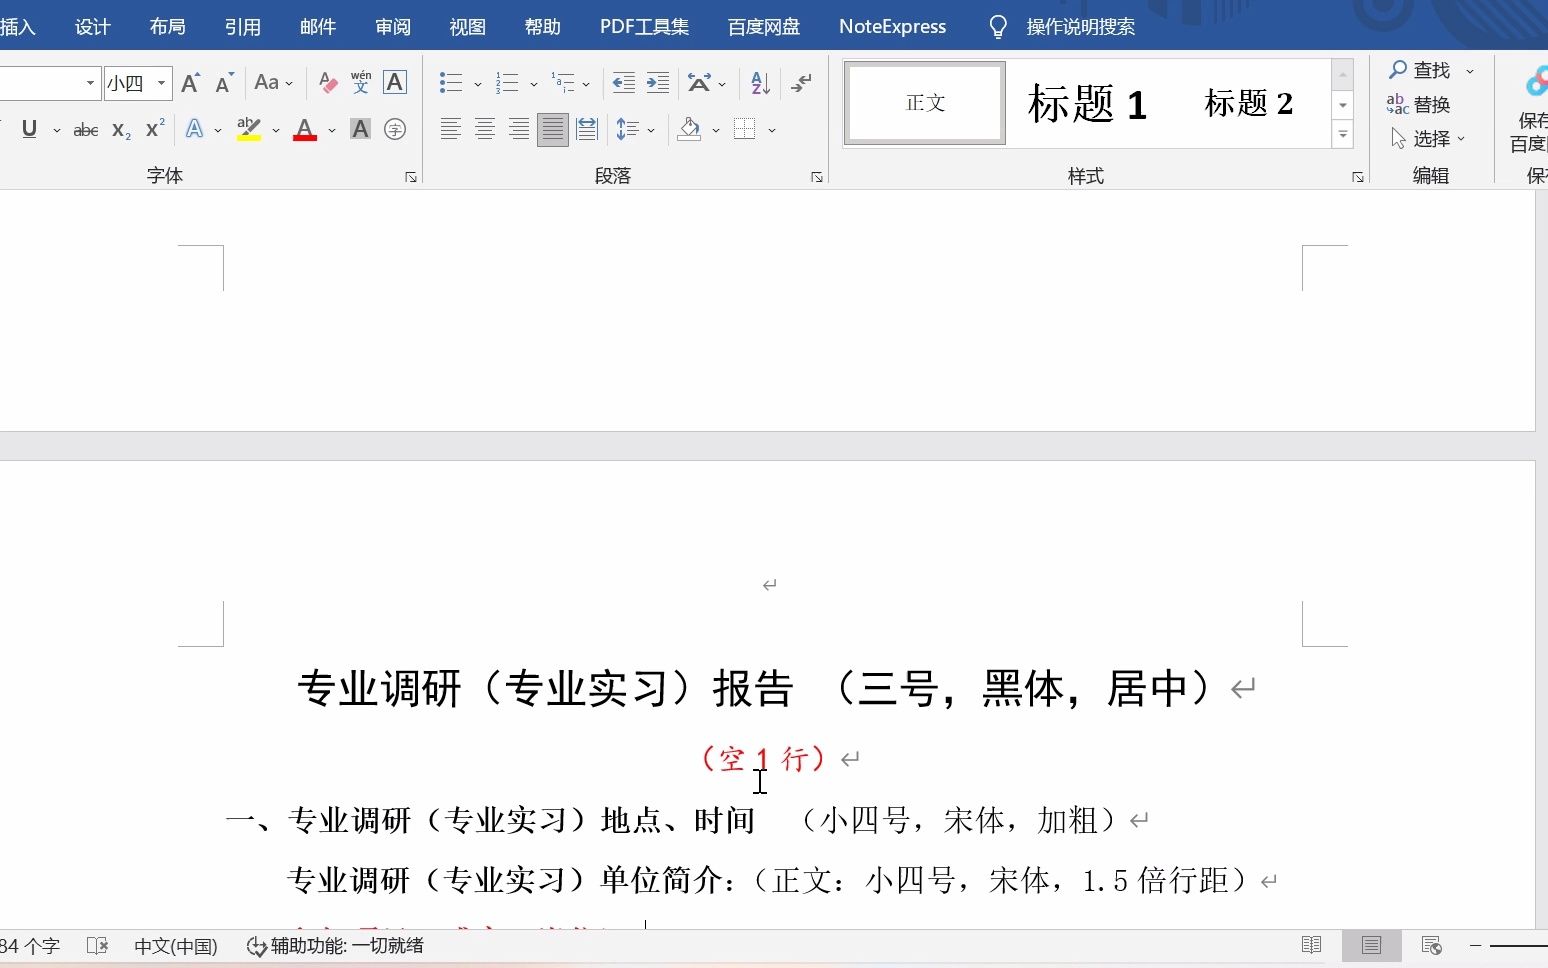Apply borders icon
1548x968 pixels.
(745, 129)
